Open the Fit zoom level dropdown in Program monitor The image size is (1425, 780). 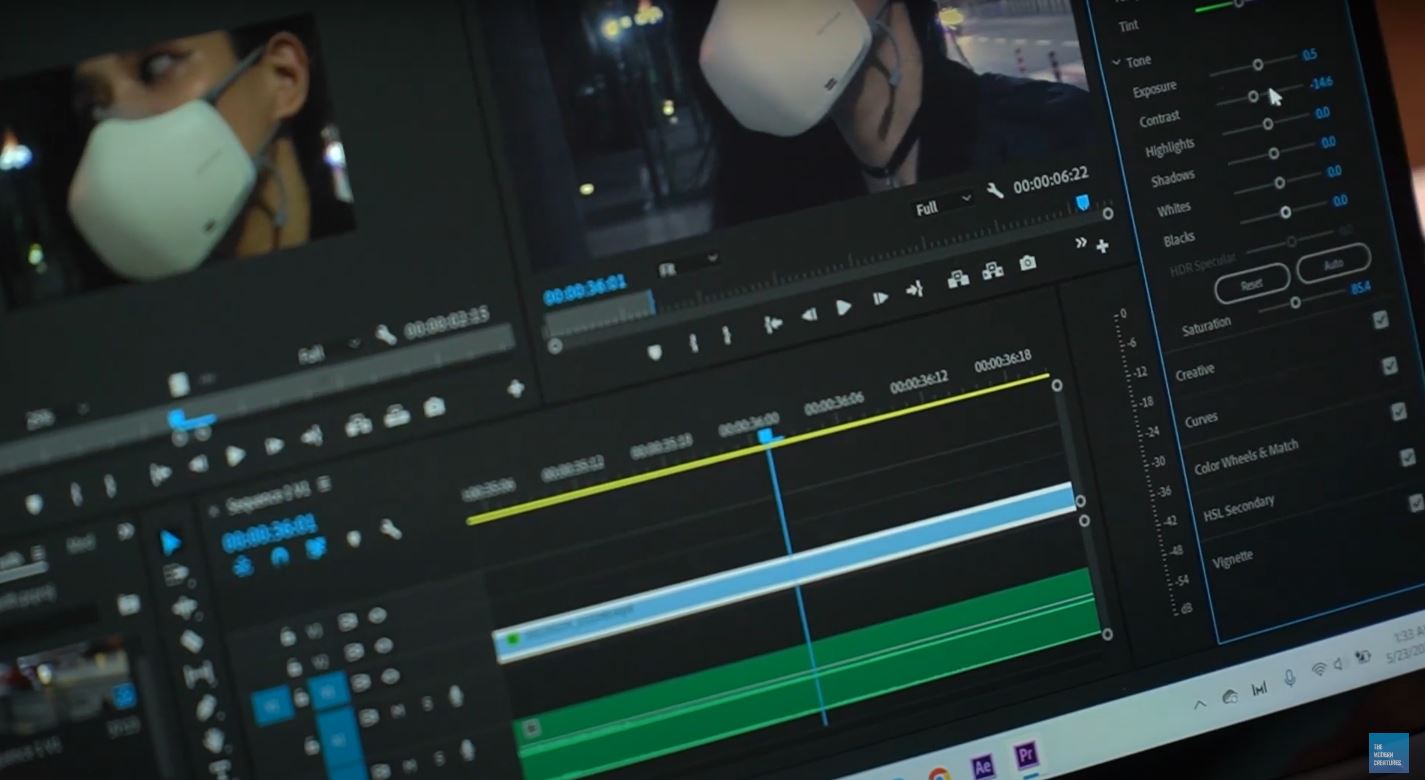pyautogui.click(x=689, y=263)
